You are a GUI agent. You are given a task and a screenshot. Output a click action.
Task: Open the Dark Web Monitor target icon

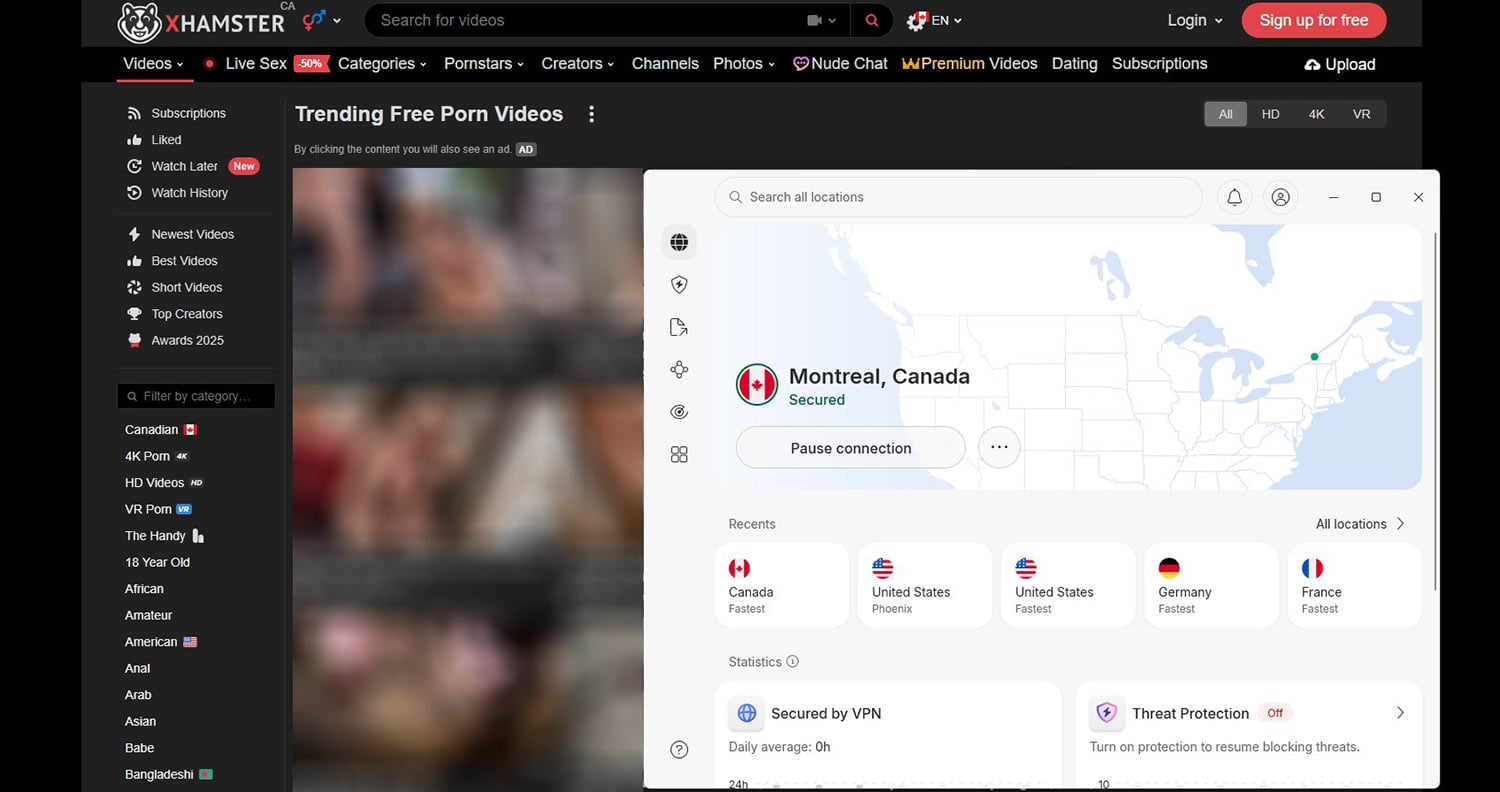pos(679,412)
